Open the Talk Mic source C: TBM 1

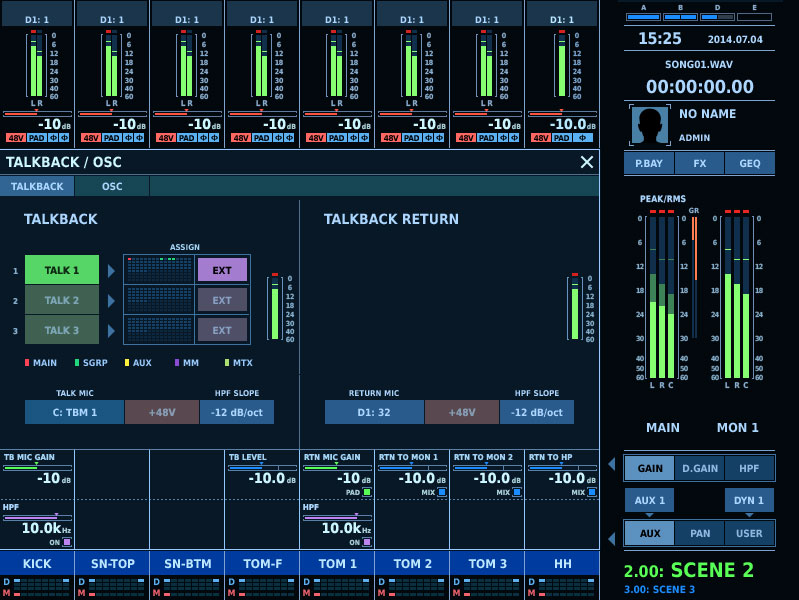(75, 412)
